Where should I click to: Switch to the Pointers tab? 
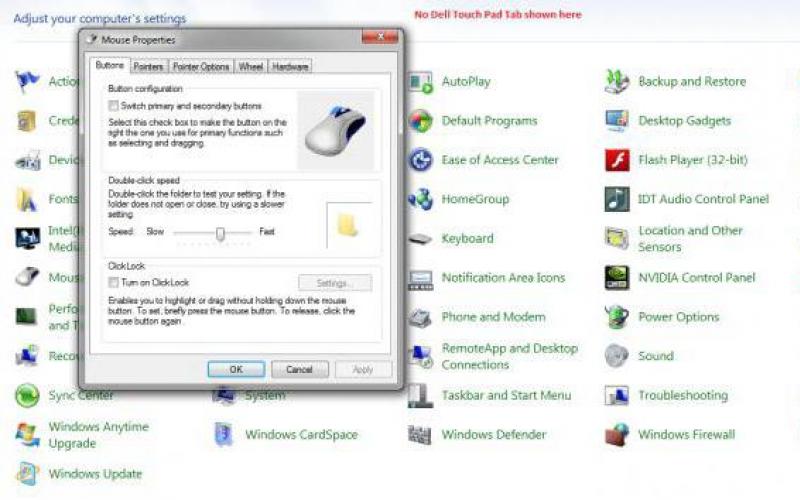(148, 67)
